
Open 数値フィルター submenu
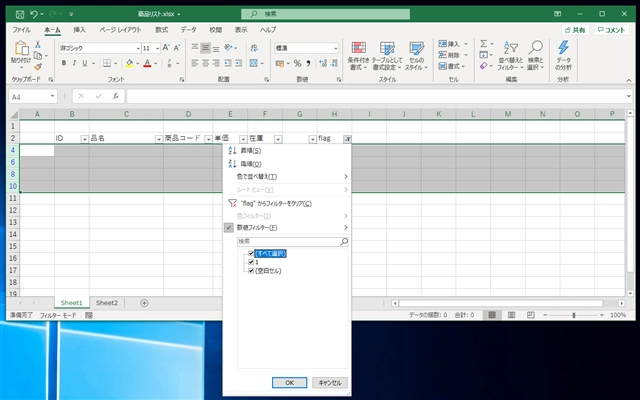tap(287, 227)
